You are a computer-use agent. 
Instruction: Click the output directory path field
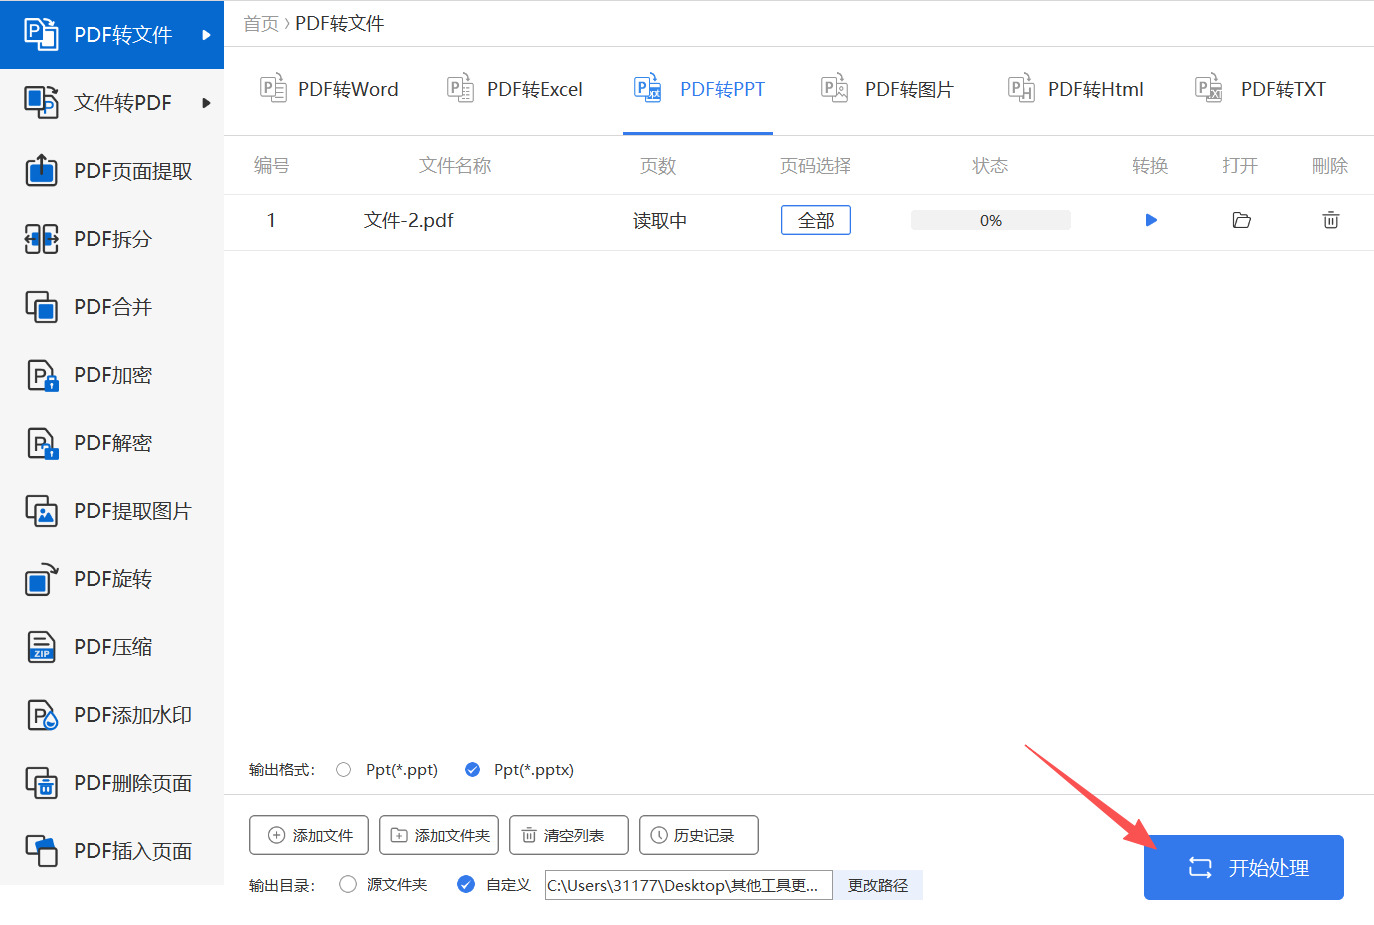(689, 885)
